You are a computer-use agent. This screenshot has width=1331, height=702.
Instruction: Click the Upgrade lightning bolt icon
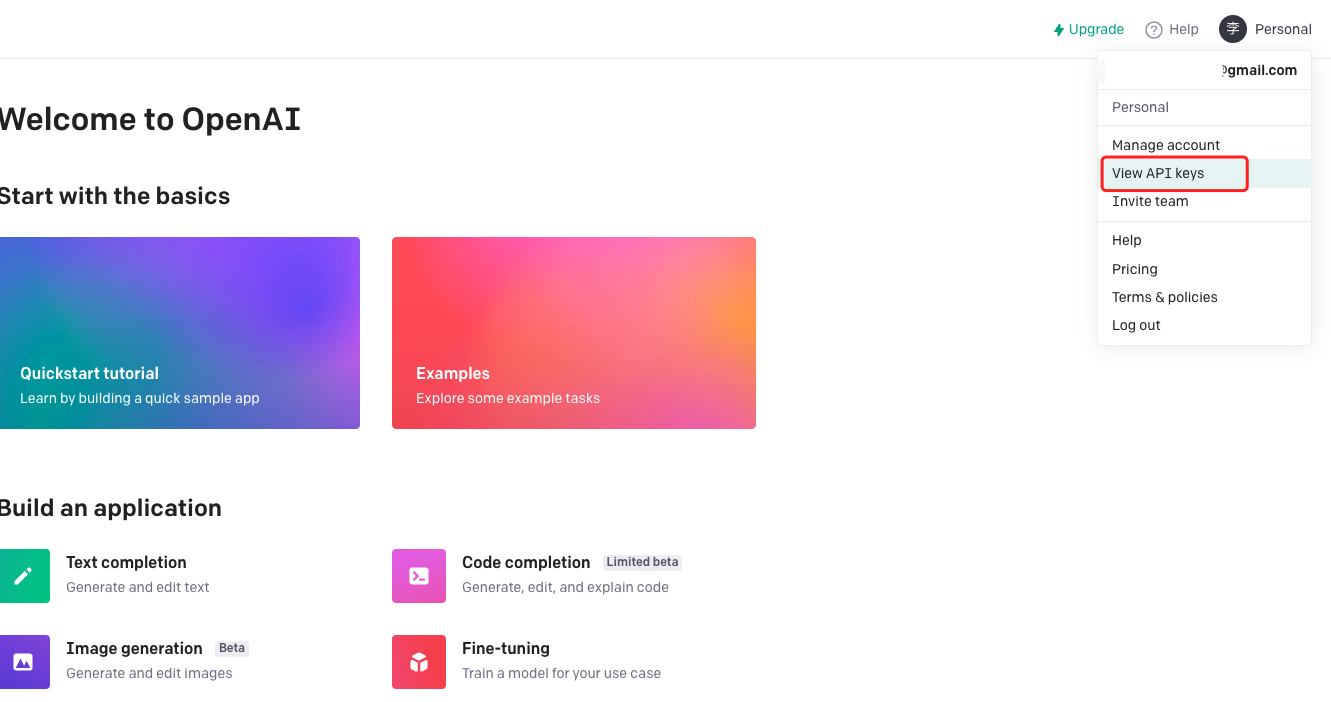point(1058,30)
